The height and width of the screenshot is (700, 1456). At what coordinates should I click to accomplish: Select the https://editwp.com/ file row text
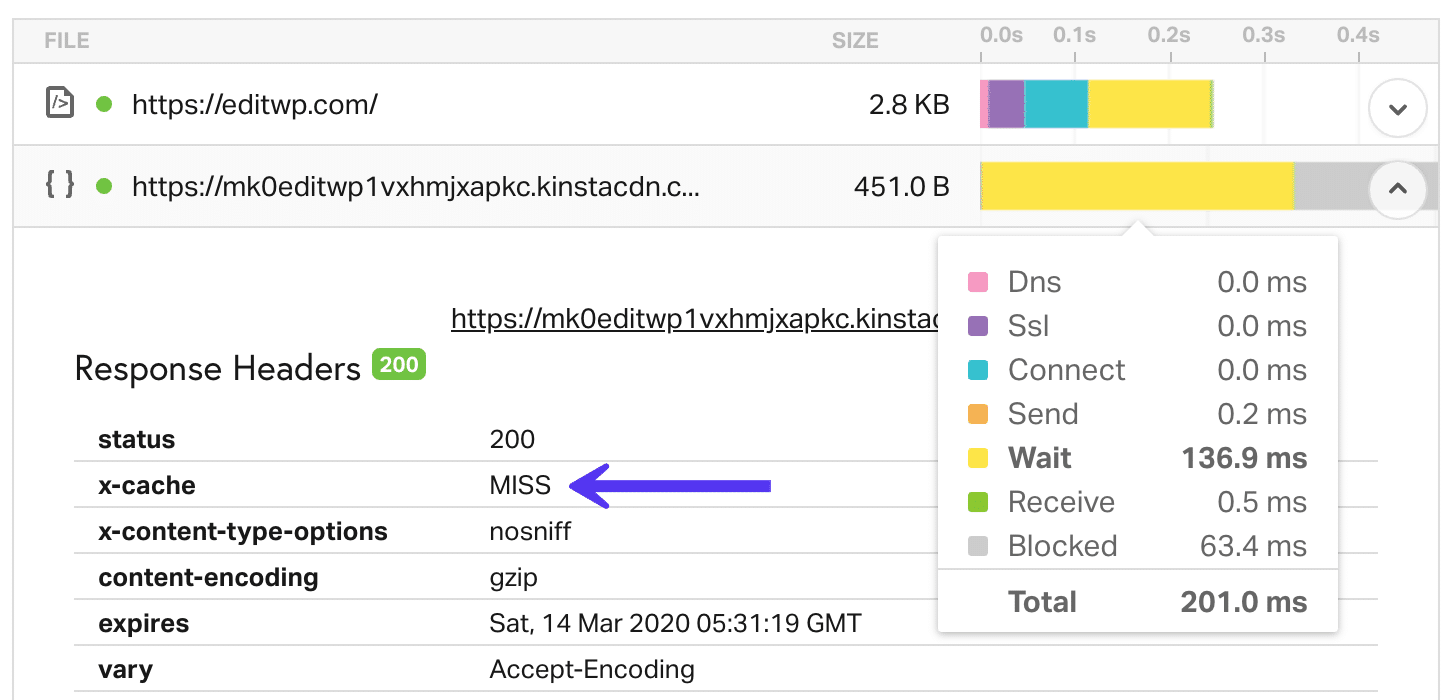click(x=254, y=104)
